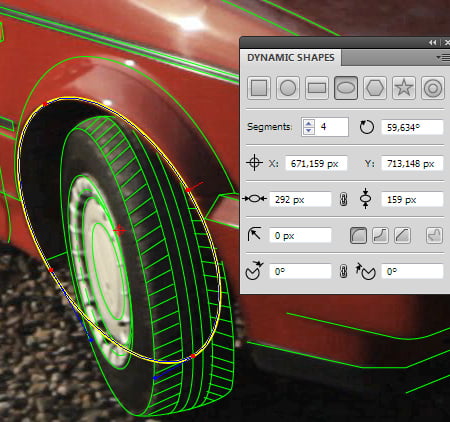Enable the rounded corner style button
The height and width of the screenshot is (422, 450).
358,235
